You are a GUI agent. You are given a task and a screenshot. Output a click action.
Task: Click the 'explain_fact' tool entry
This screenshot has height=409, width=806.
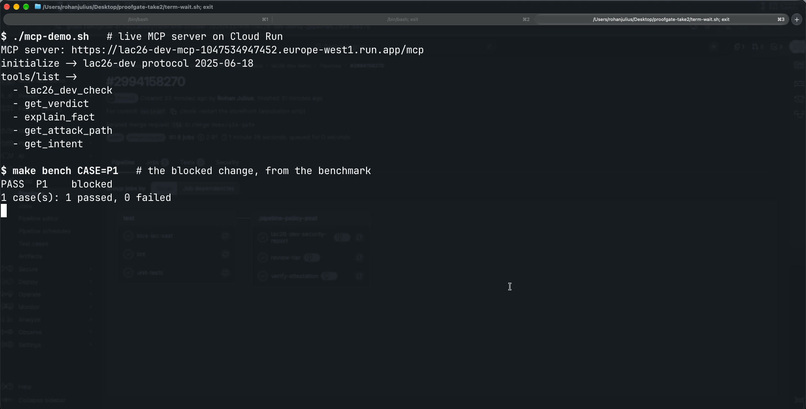[x=60, y=117]
